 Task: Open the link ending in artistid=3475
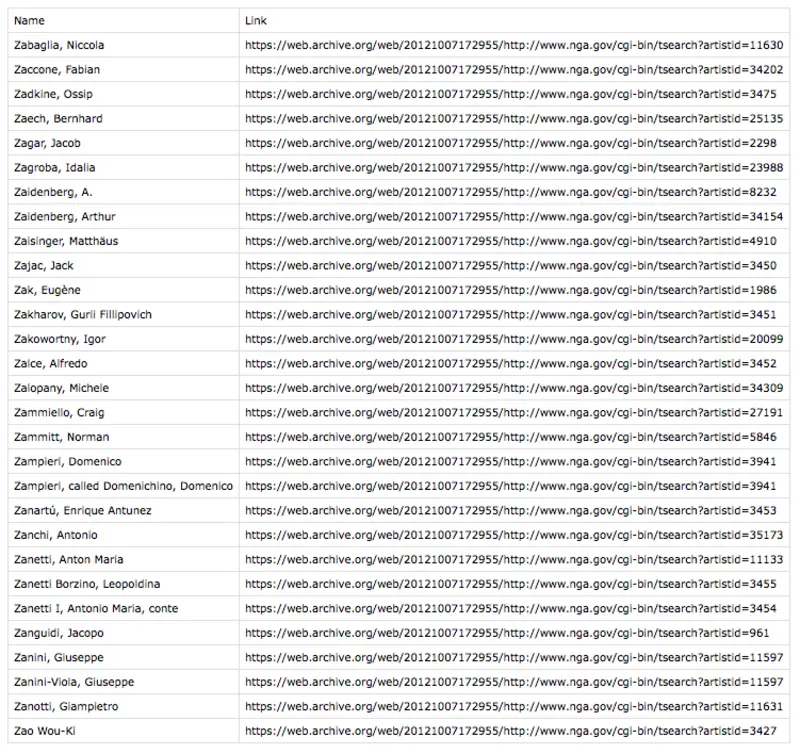pos(511,94)
